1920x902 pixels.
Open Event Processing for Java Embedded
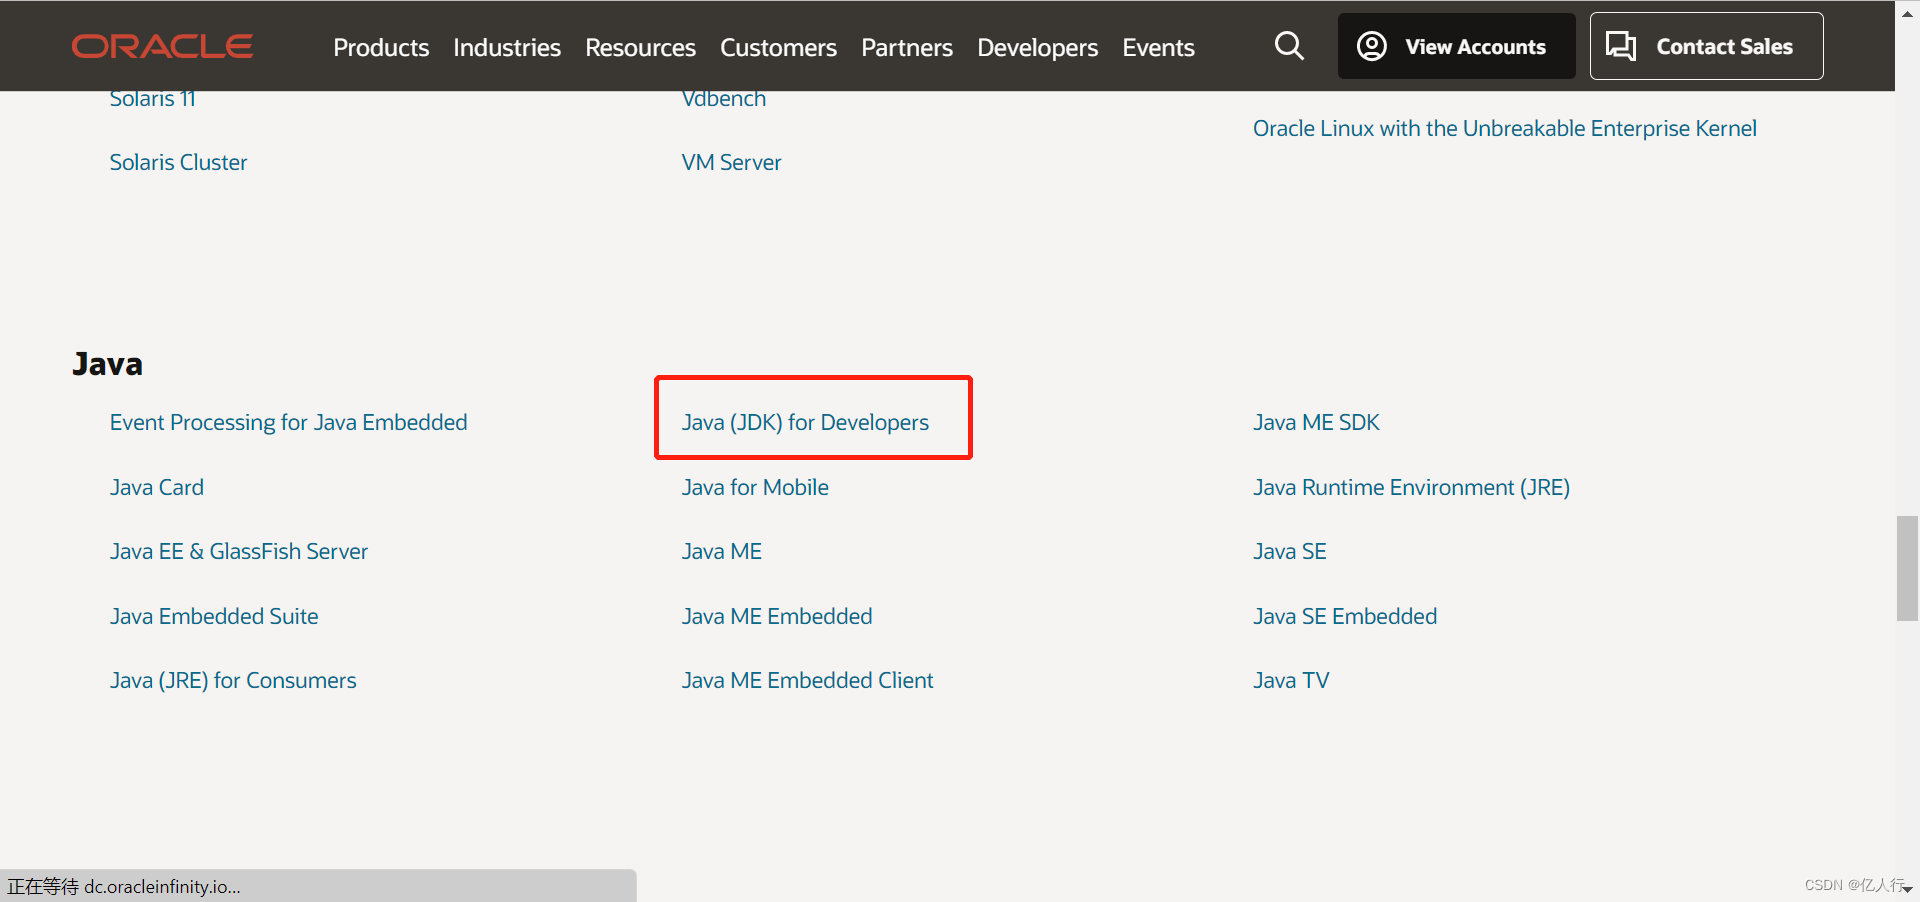[x=288, y=422]
